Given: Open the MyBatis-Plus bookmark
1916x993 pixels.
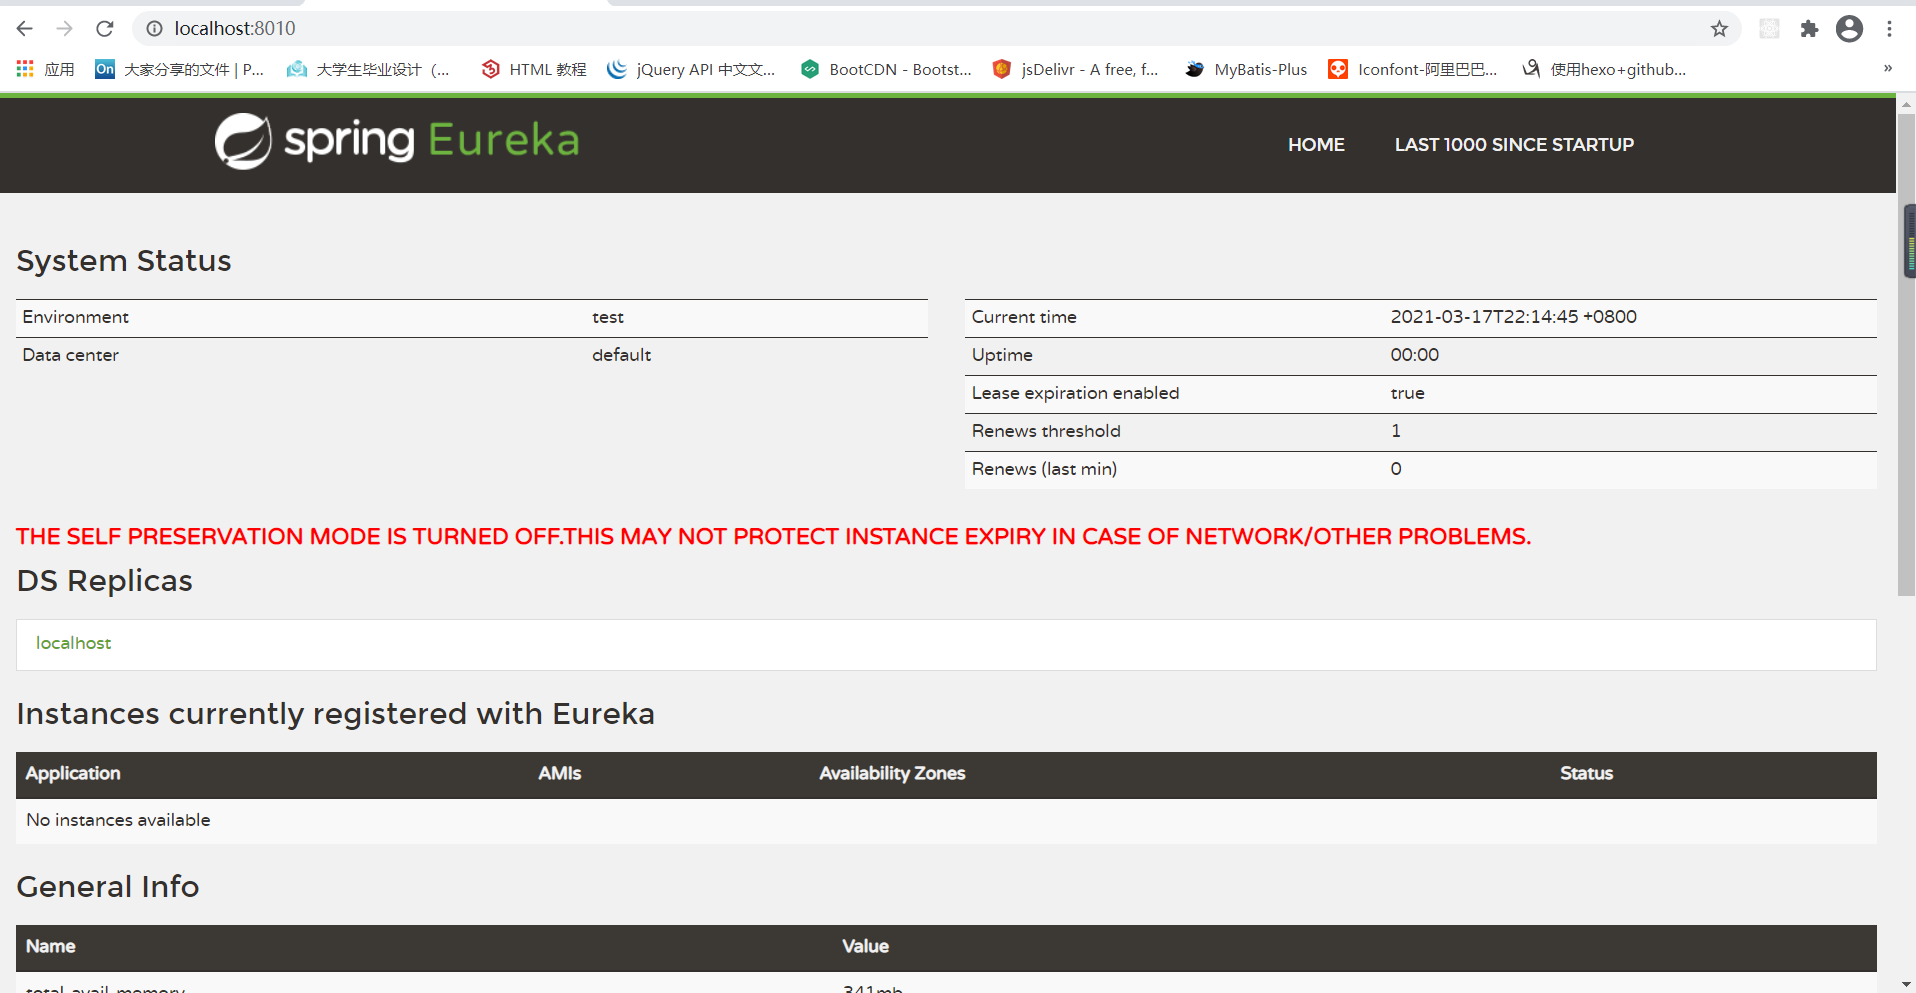Looking at the screenshot, I should coord(1246,69).
